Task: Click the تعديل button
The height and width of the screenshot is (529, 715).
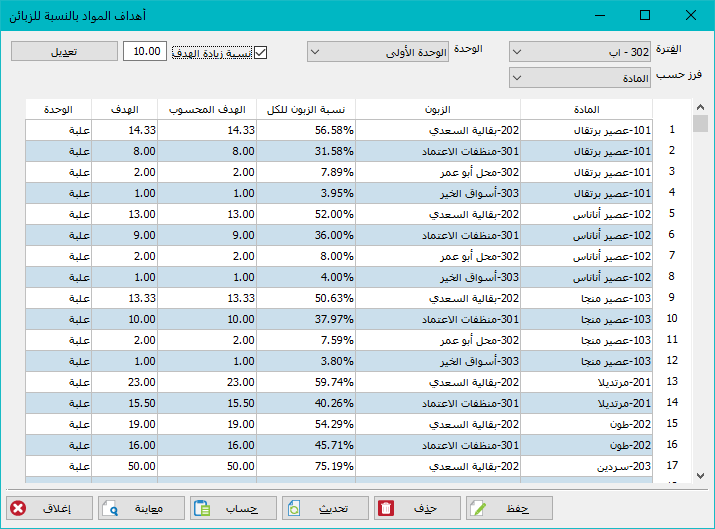Action: pos(64,51)
